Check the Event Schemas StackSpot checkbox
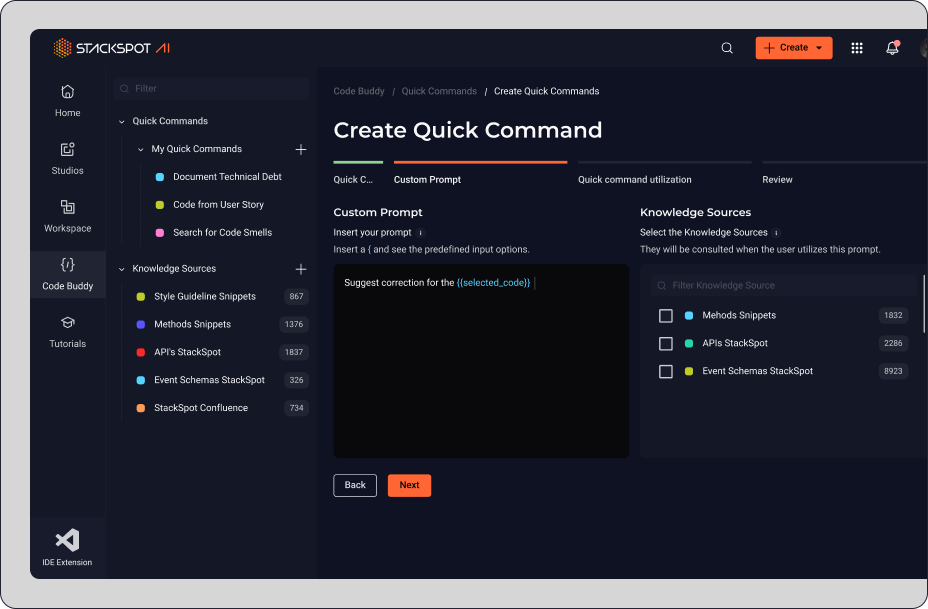The image size is (928, 609). pyautogui.click(x=666, y=371)
